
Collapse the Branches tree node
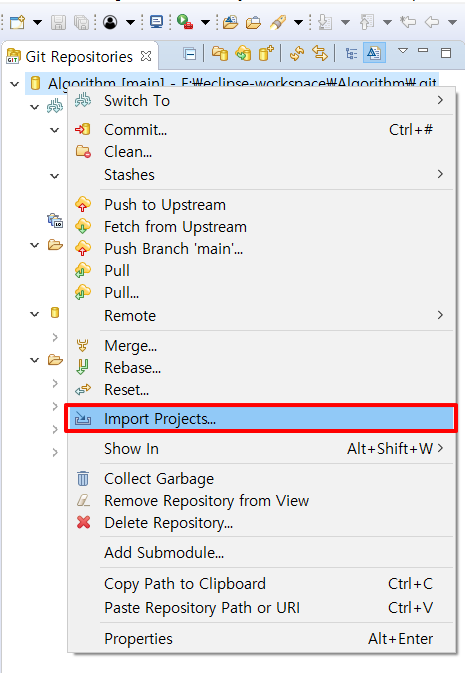tap(34, 107)
